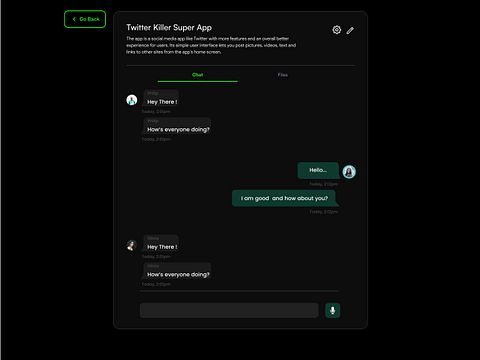Click the Go Back chevron arrow
The image size is (480, 360).
74,19
